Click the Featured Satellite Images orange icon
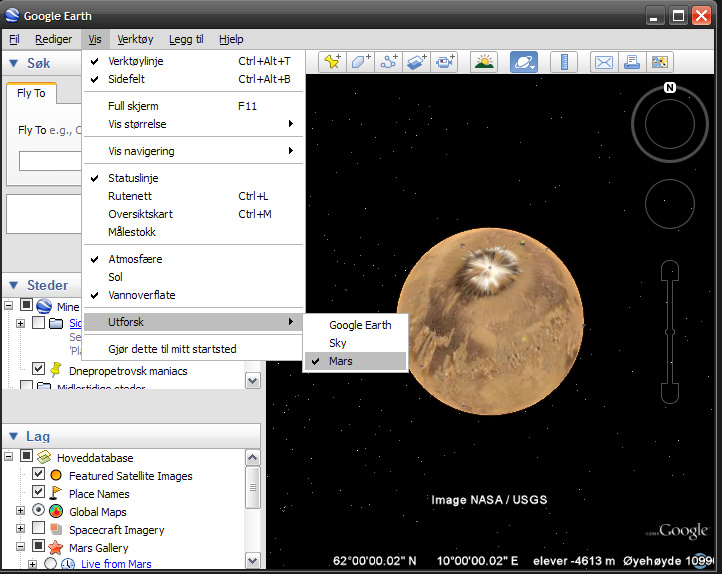722x574 pixels. coord(56,475)
